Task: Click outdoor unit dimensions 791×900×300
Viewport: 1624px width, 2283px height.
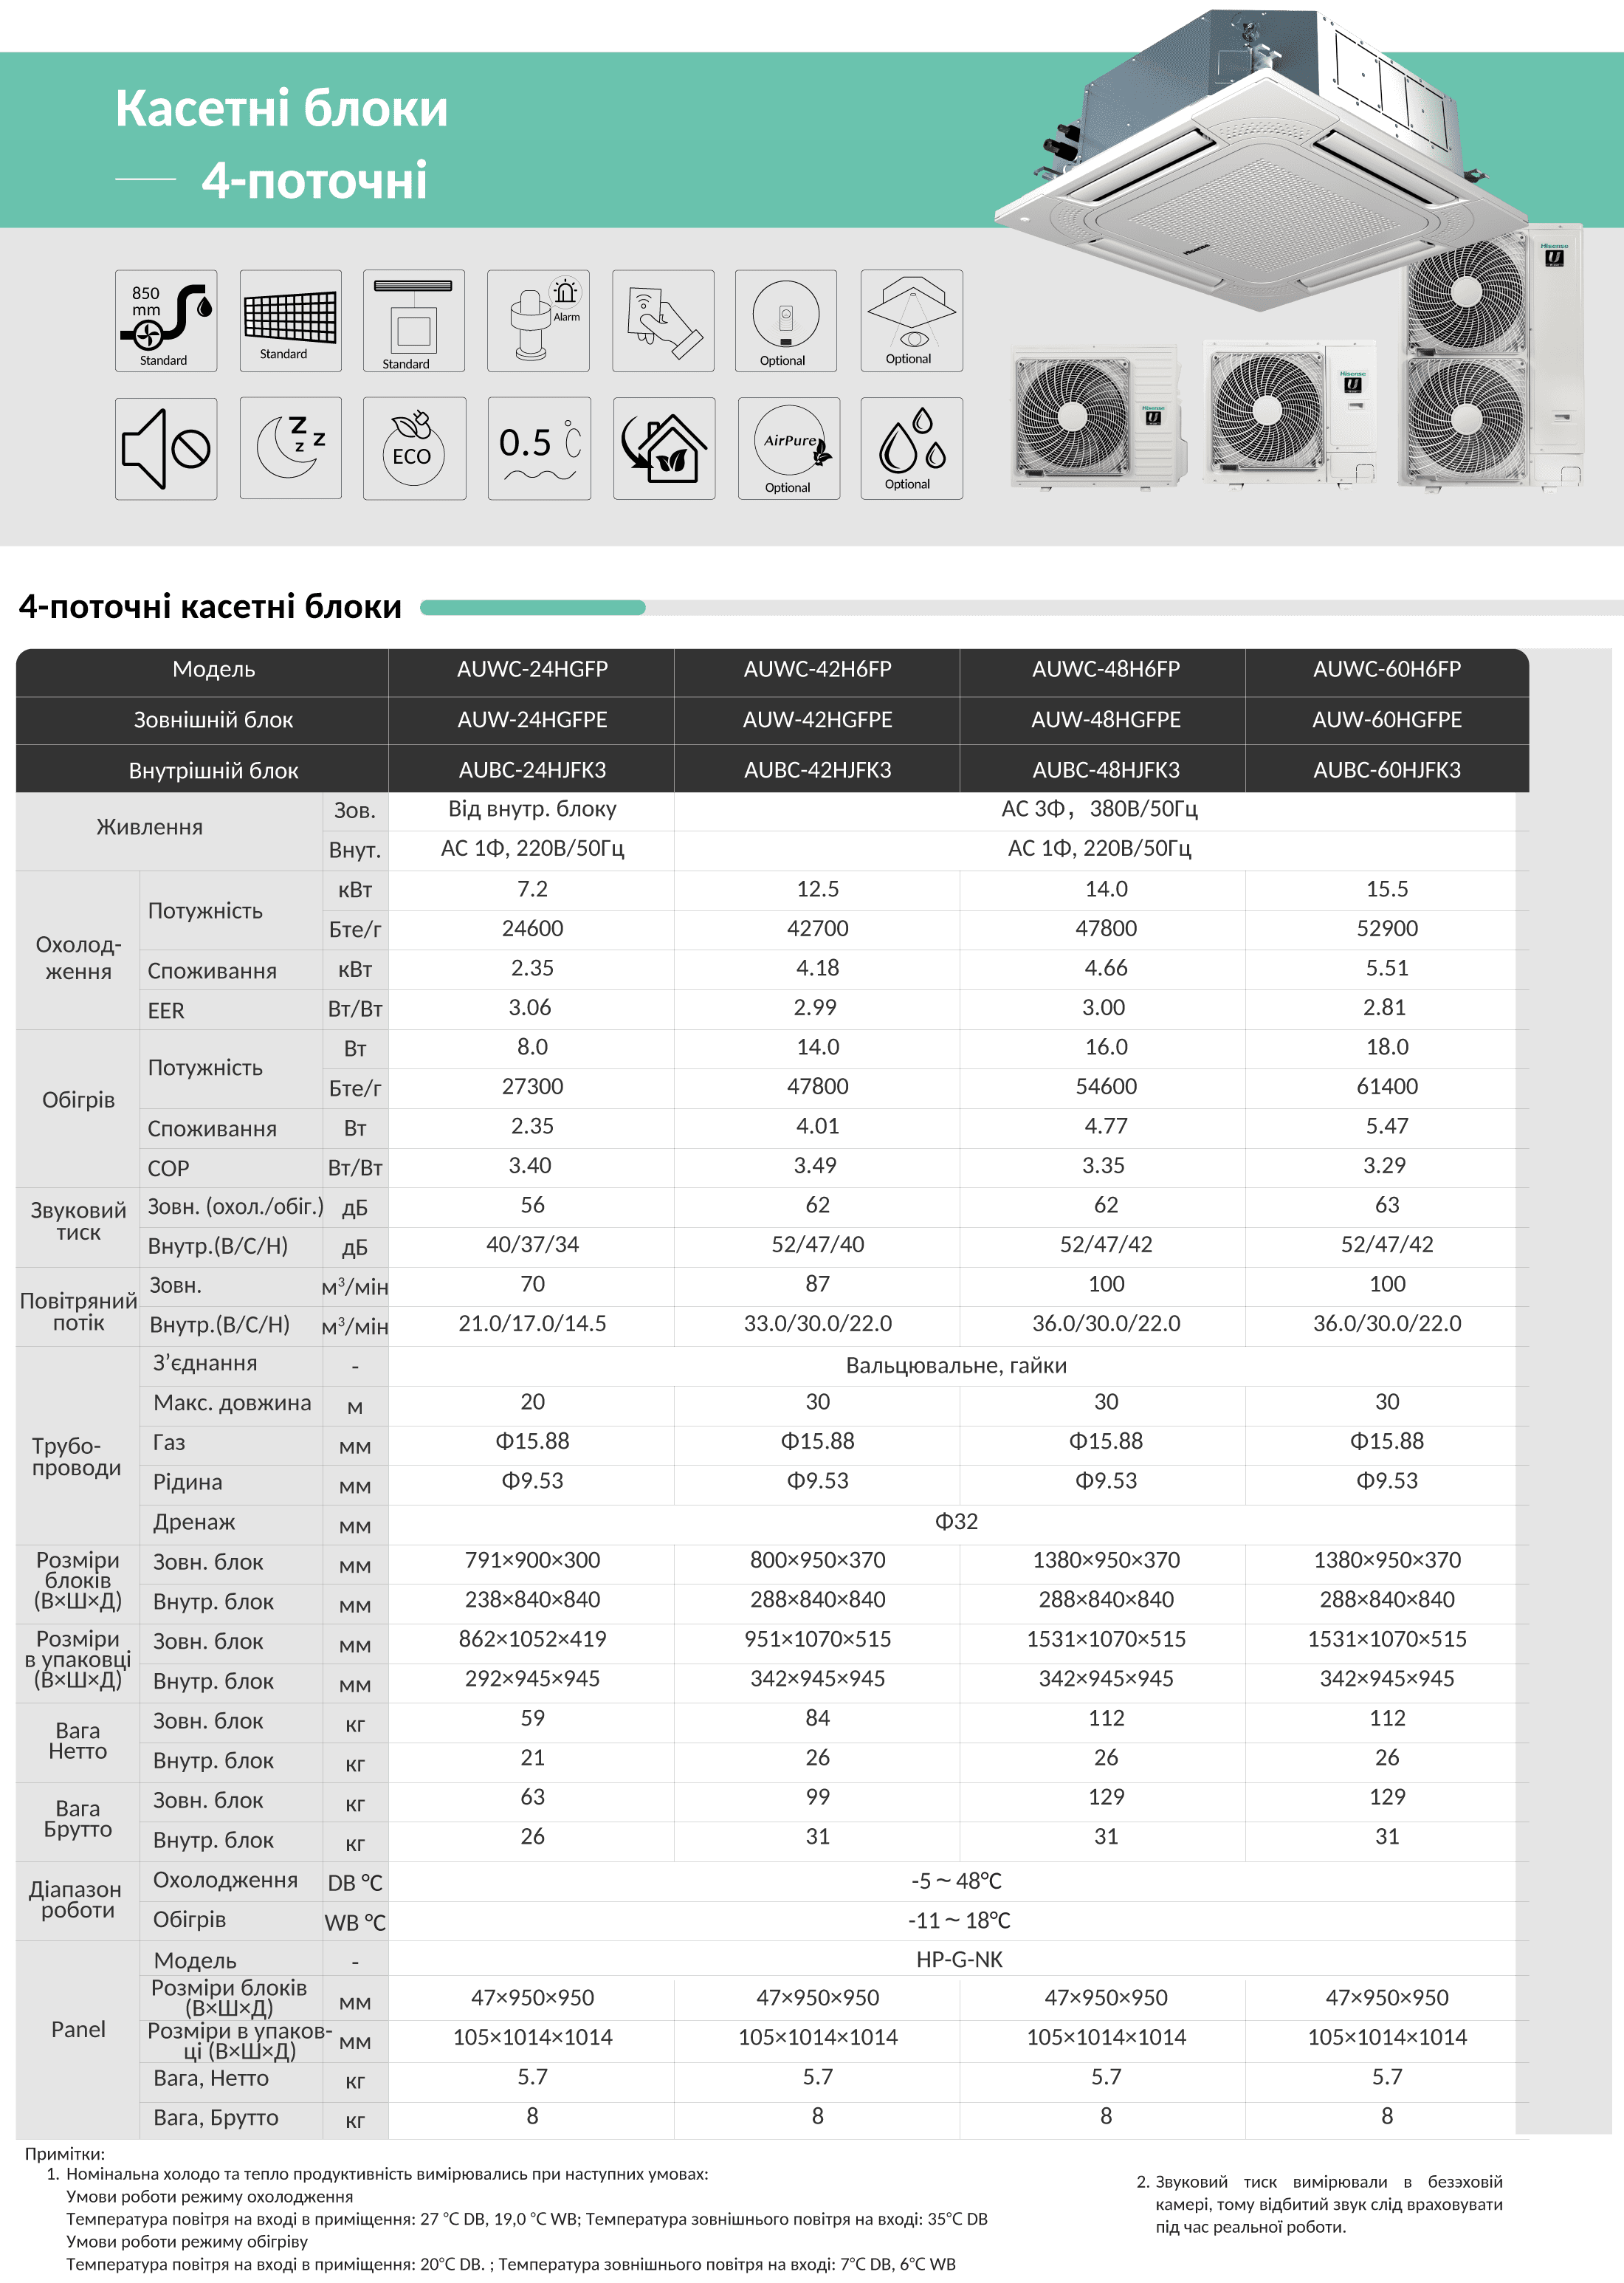Action: tap(532, 1560)
